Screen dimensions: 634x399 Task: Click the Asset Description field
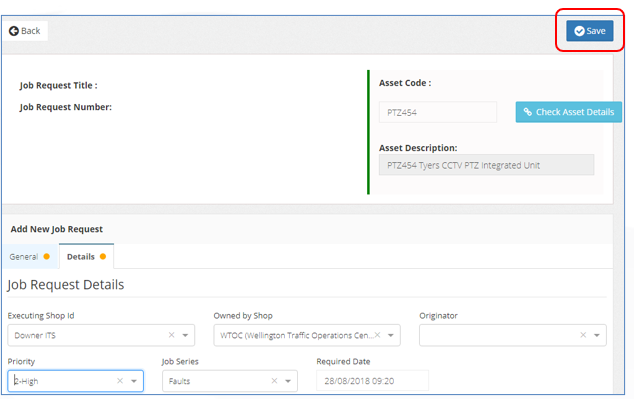tap(486, 165)
